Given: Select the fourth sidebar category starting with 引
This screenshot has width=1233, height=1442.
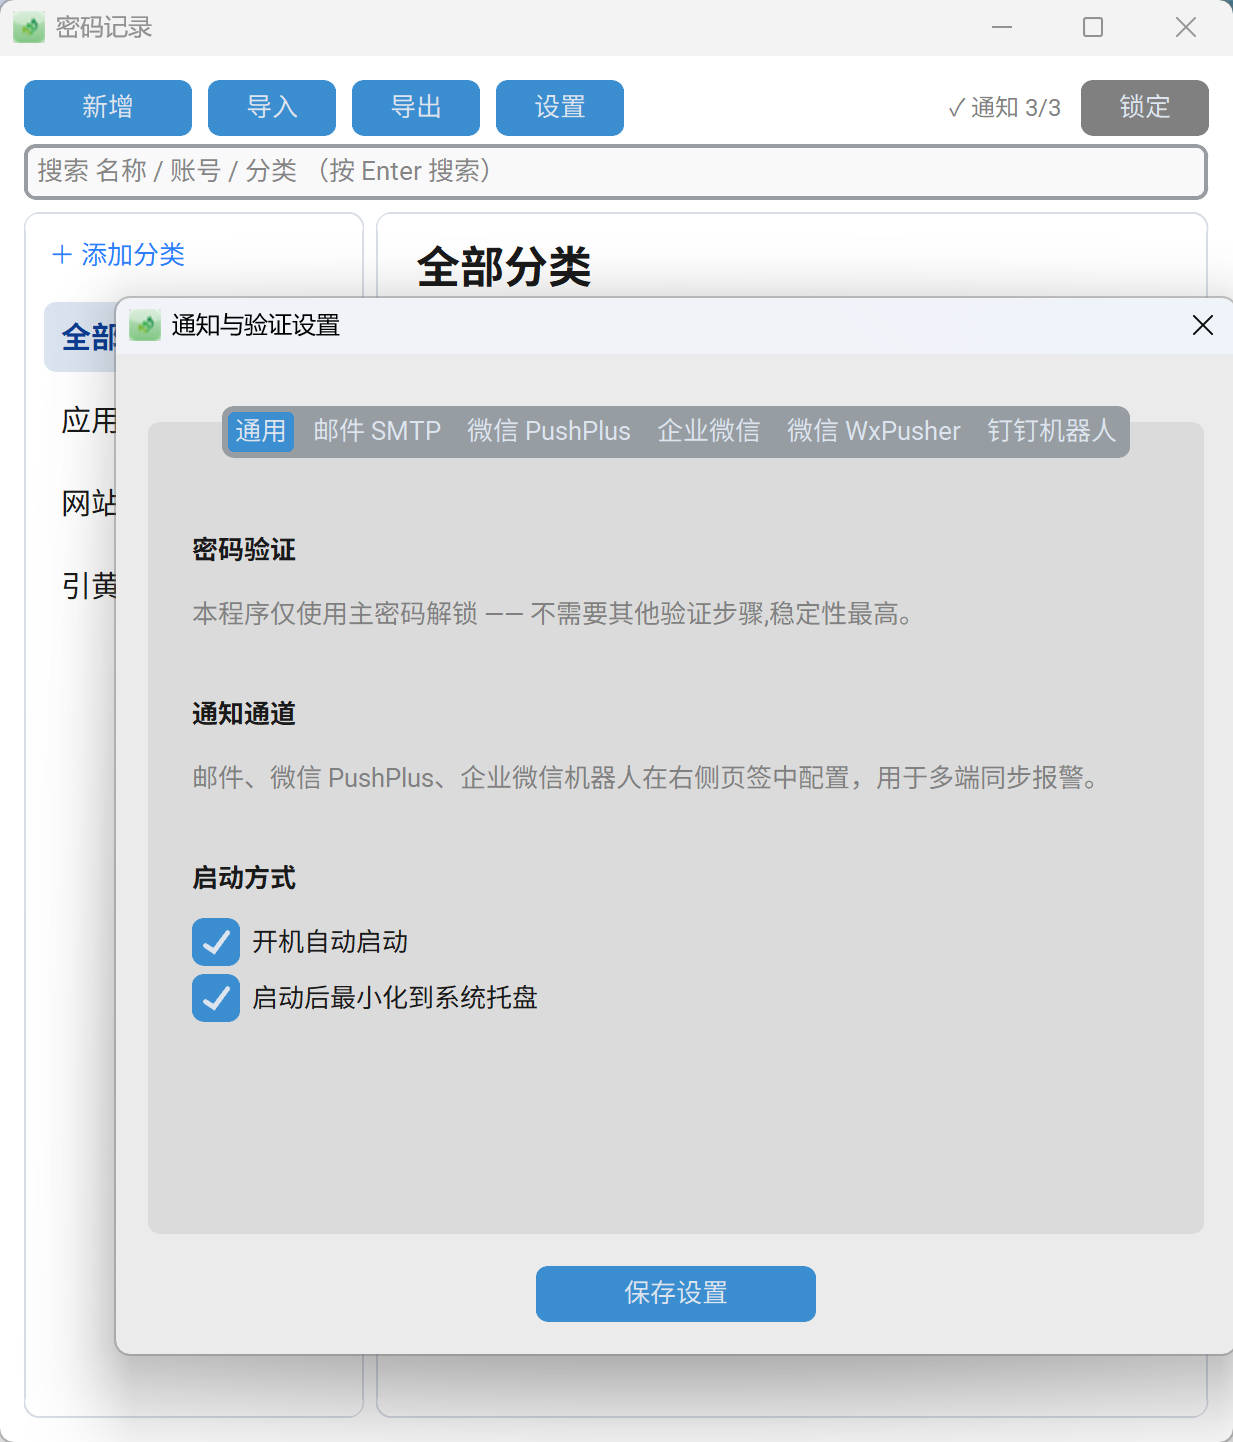Looking at the screenshot, I should (x=89, y=586).
